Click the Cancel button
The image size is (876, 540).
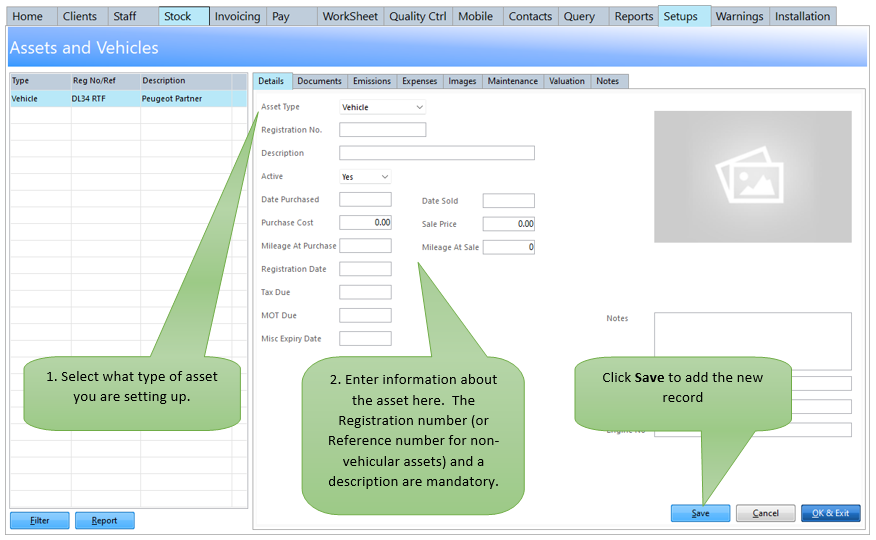[x=765, y=513]
